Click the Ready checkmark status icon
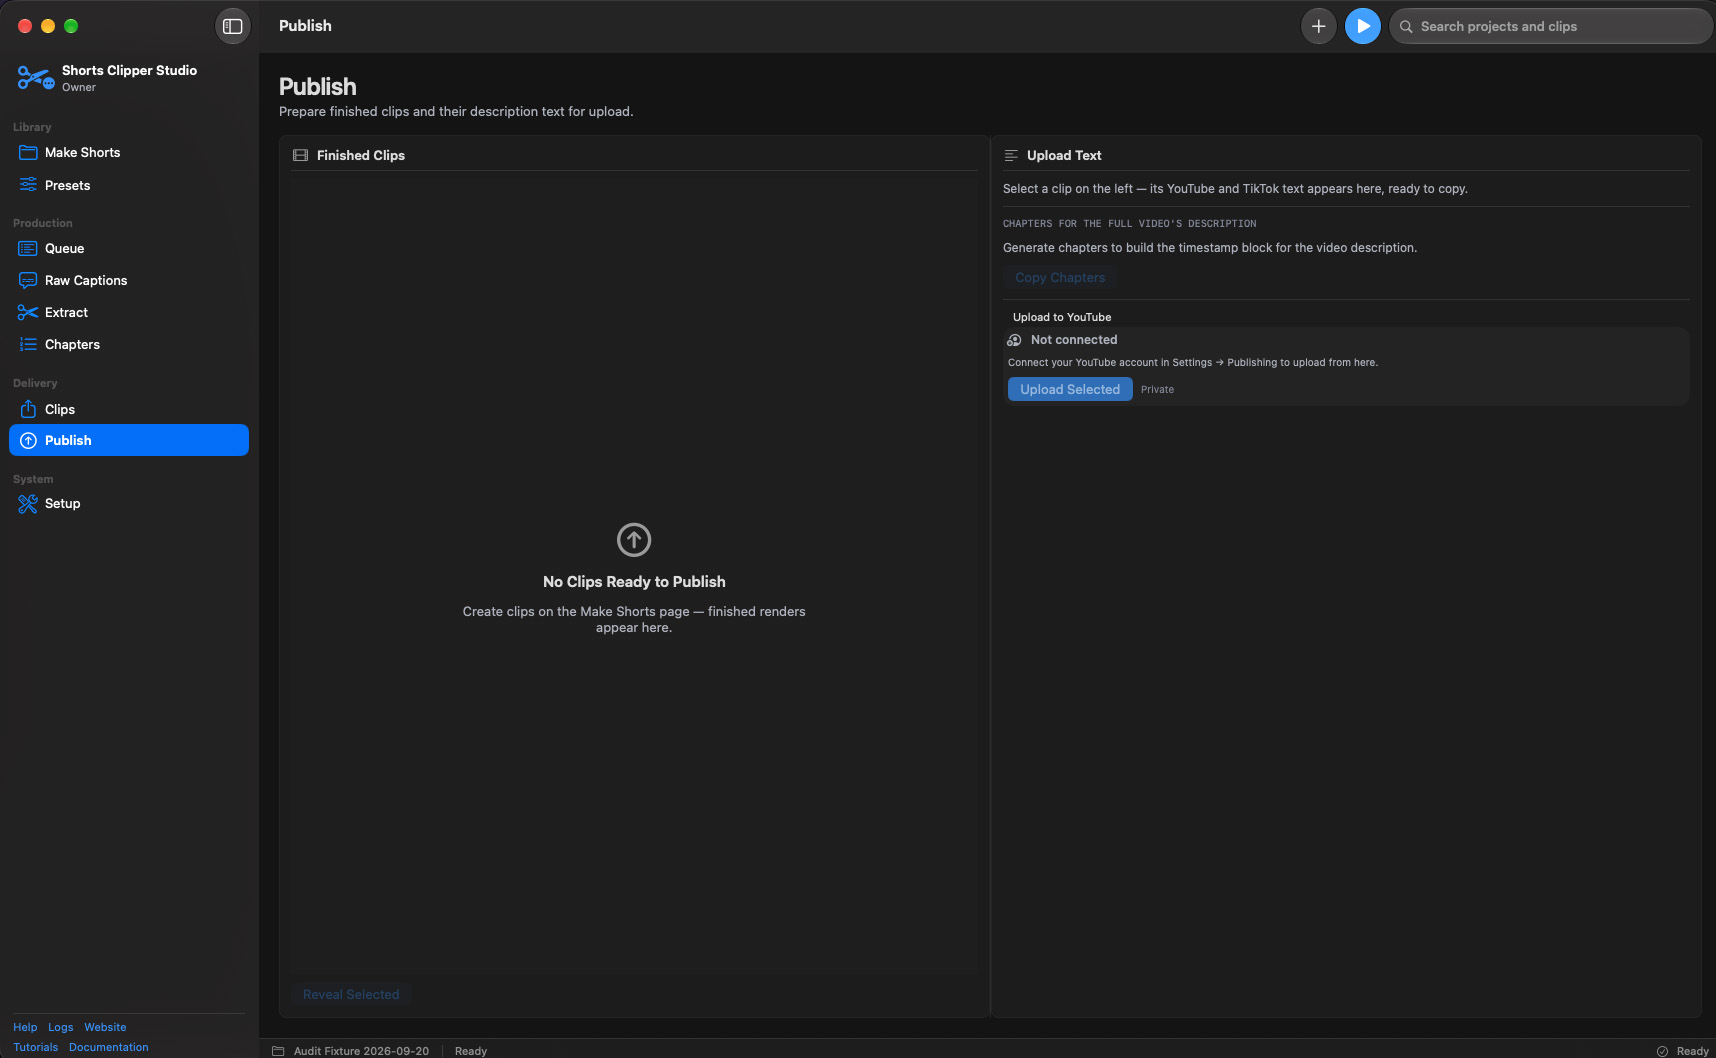The width and height of the screenshot is (1716, 1058). [x=1662, y=1051]
